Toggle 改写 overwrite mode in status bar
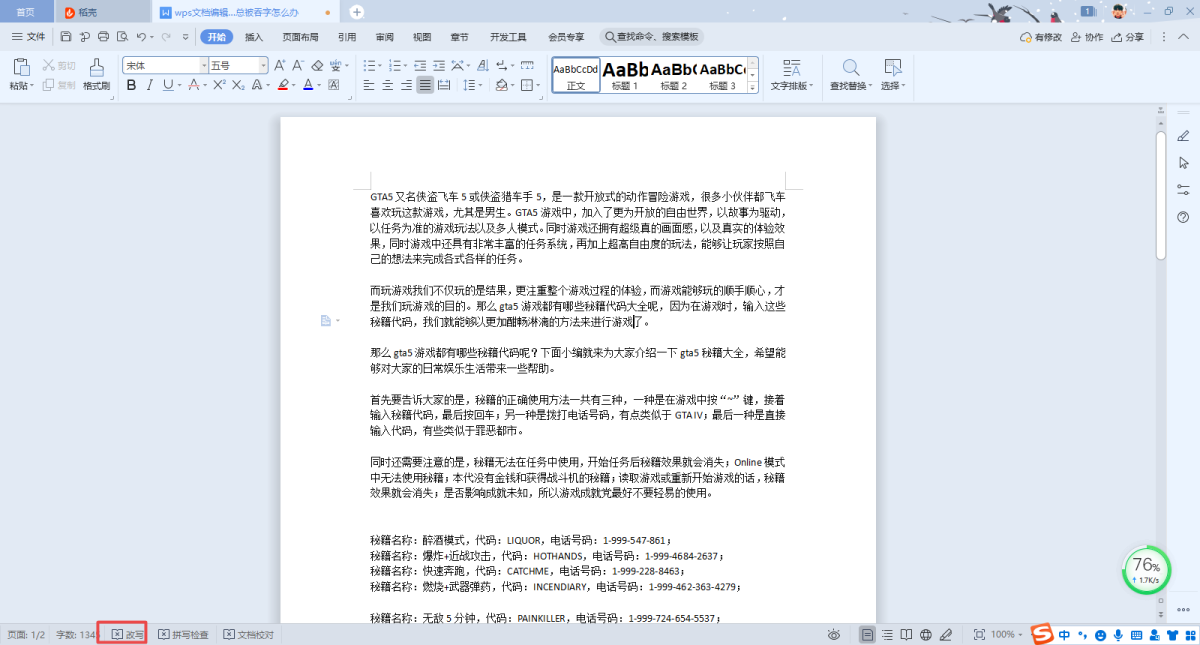 pyautogui.click(x=128, y=635)
